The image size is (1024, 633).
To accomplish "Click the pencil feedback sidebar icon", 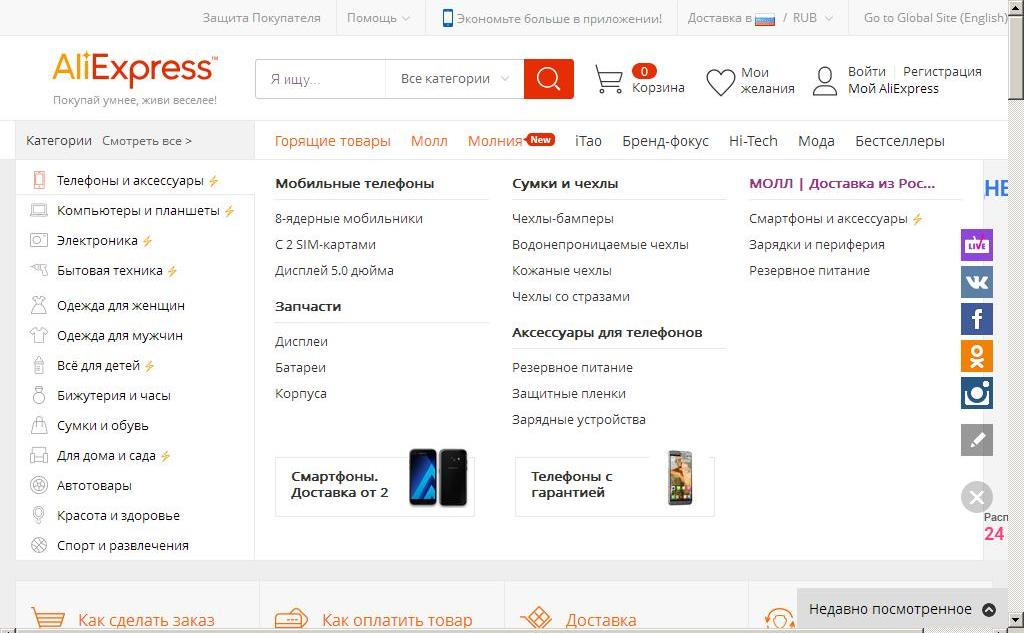I will tap(976, 440).
